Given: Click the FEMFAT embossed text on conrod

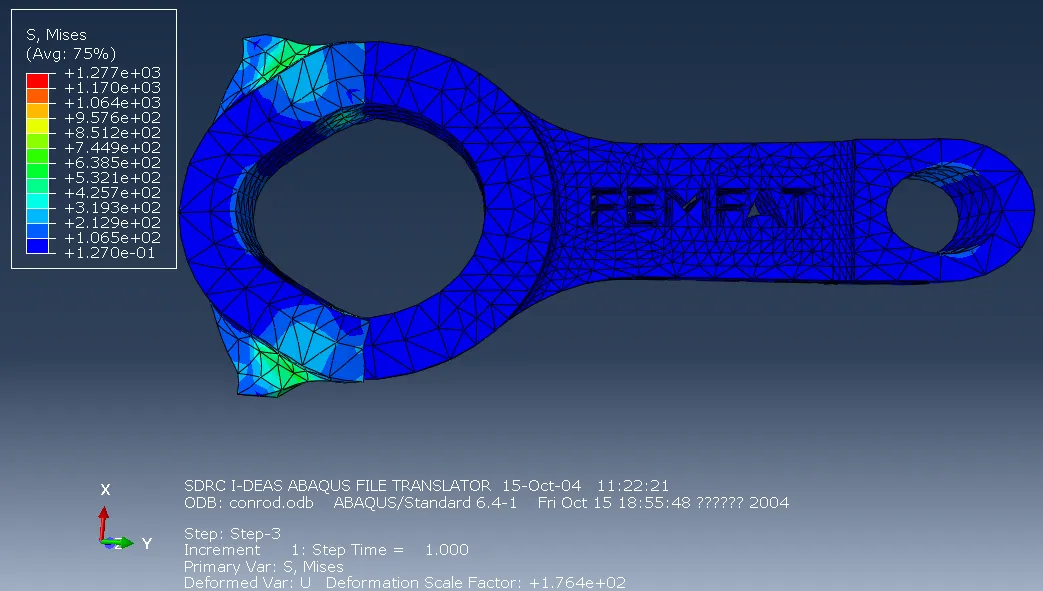Looking at the screenshot, I should tap(700, 207).
